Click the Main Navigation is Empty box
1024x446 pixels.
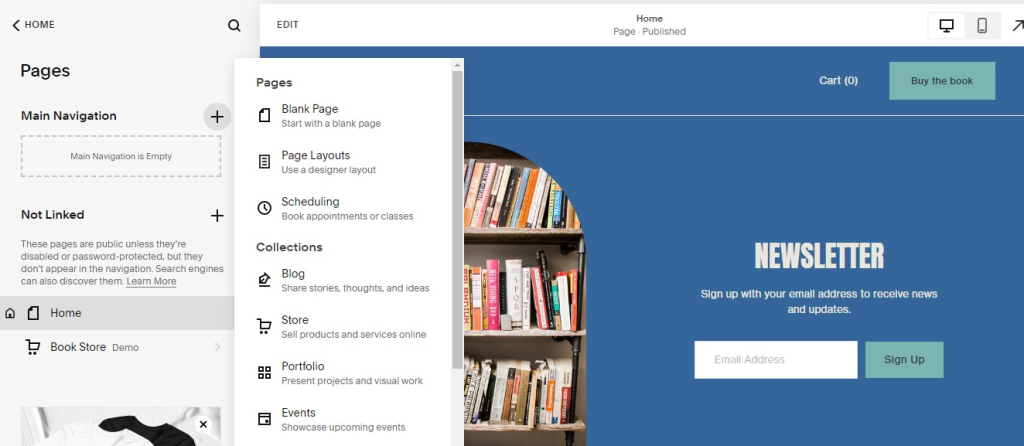pyautogui.click(x=121, y=157)
